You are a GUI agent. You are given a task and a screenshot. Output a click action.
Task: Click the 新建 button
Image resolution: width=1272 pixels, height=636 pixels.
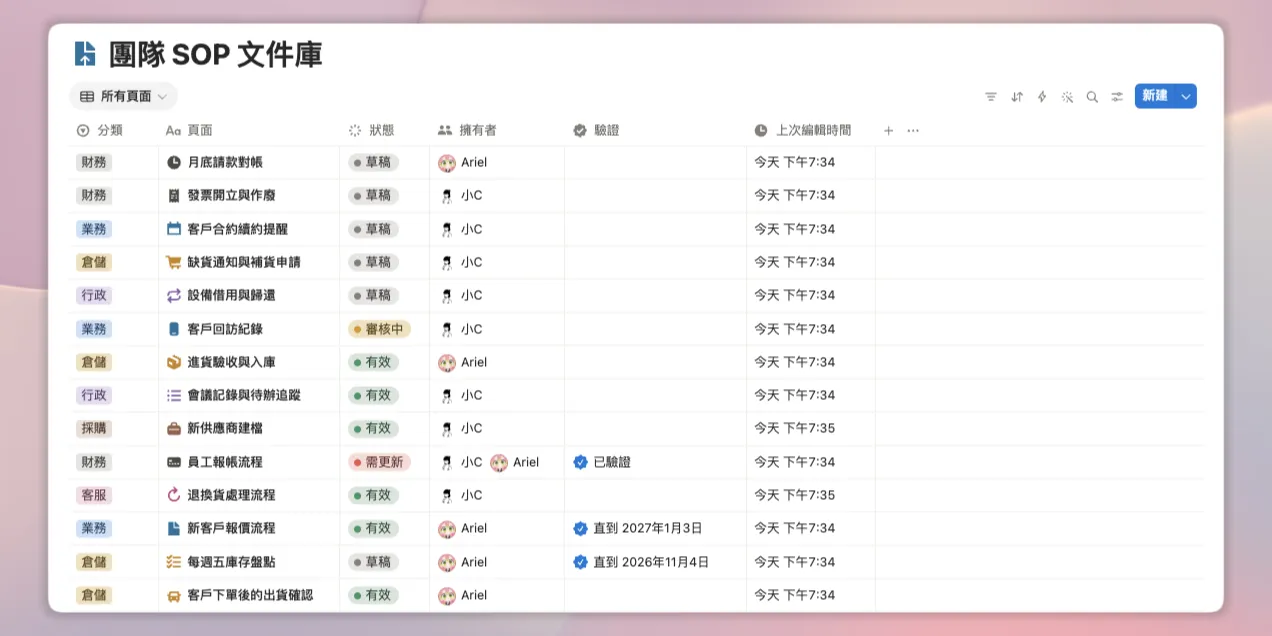point(1155,96)
